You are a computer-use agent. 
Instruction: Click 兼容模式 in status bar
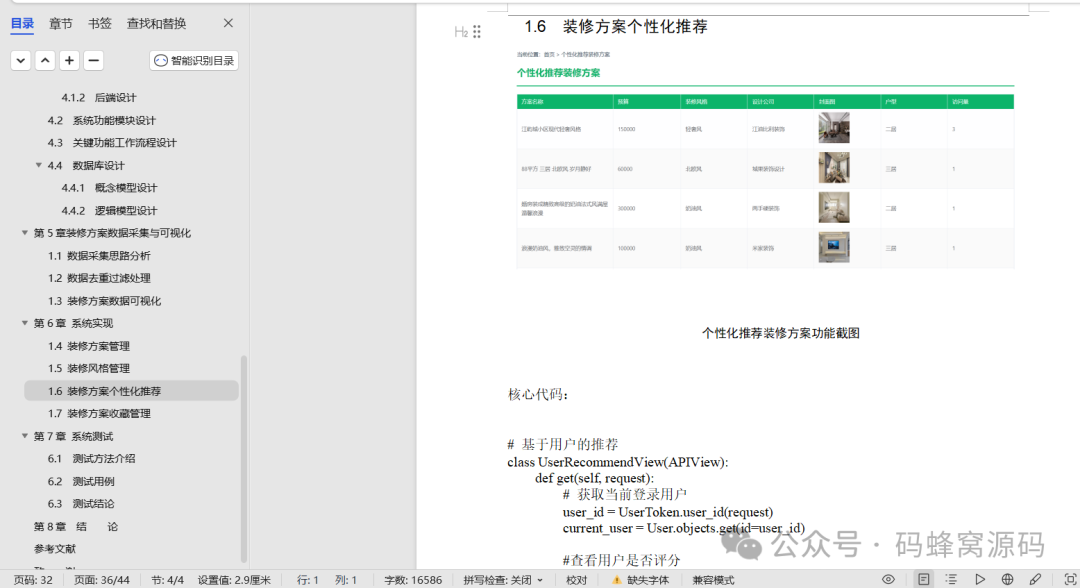713,580
